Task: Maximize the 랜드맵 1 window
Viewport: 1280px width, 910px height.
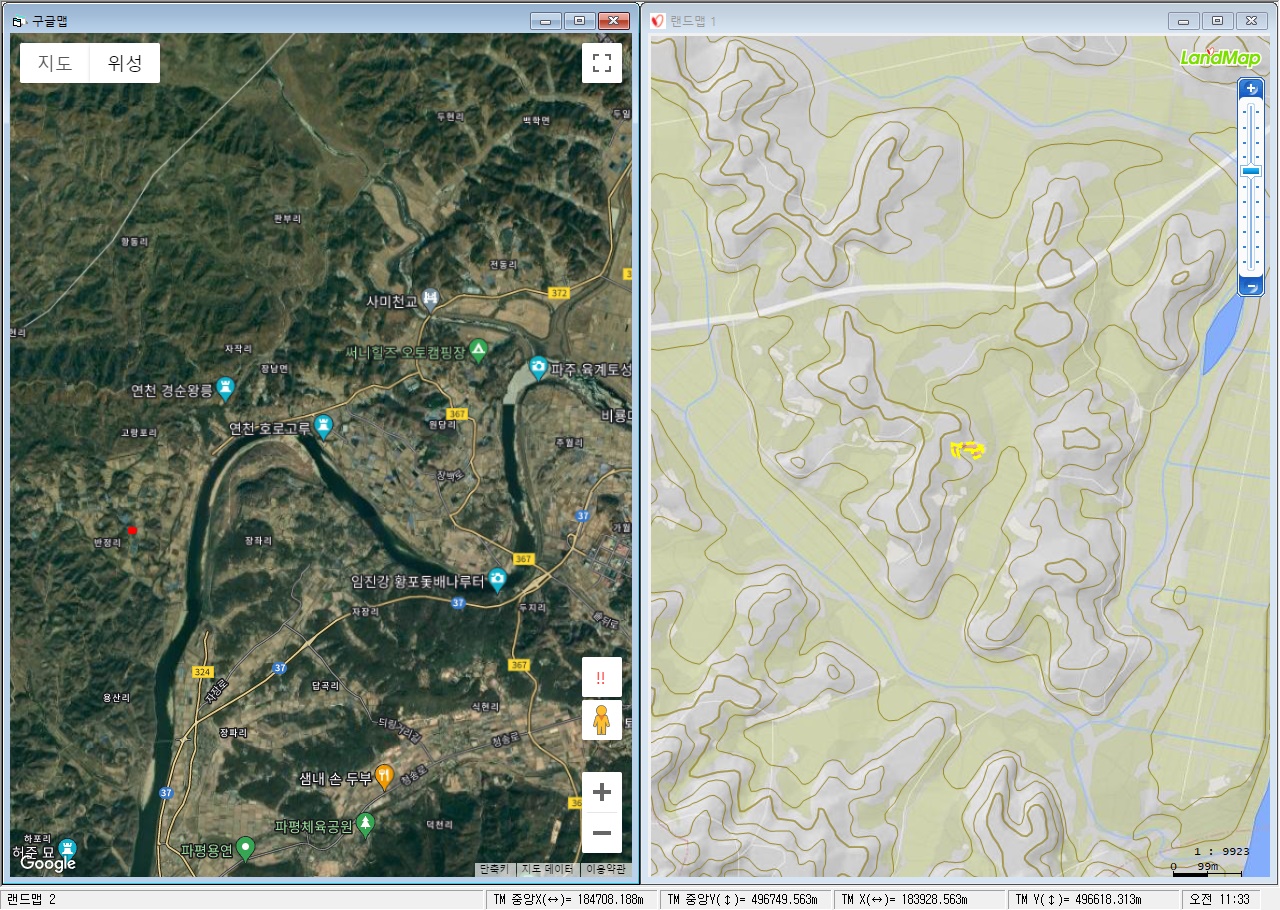Action: (x=1218, y=20)
